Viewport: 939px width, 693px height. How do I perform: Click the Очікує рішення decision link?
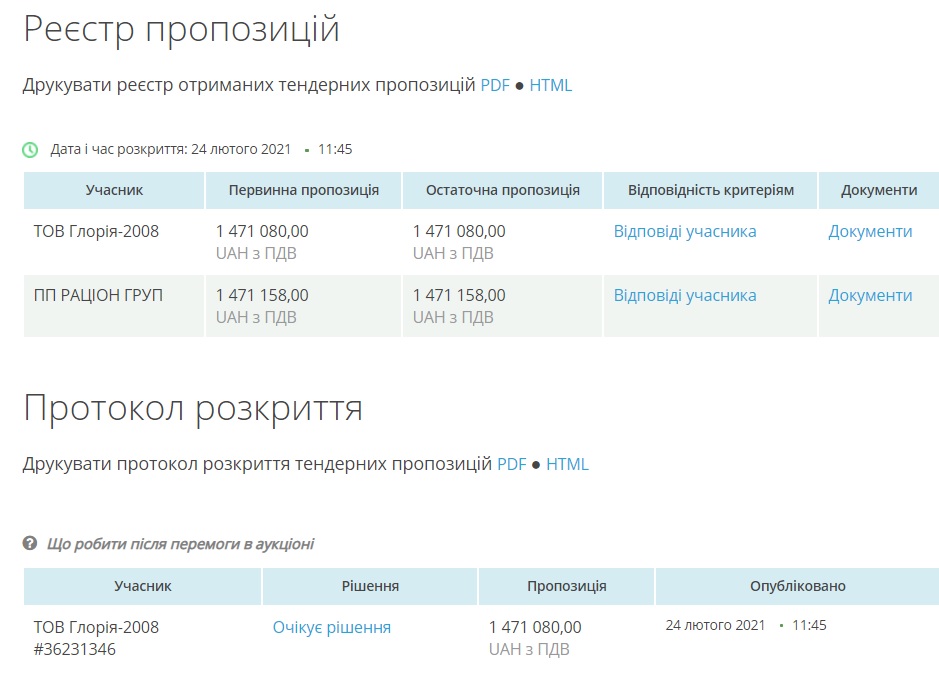click(332, 627)
